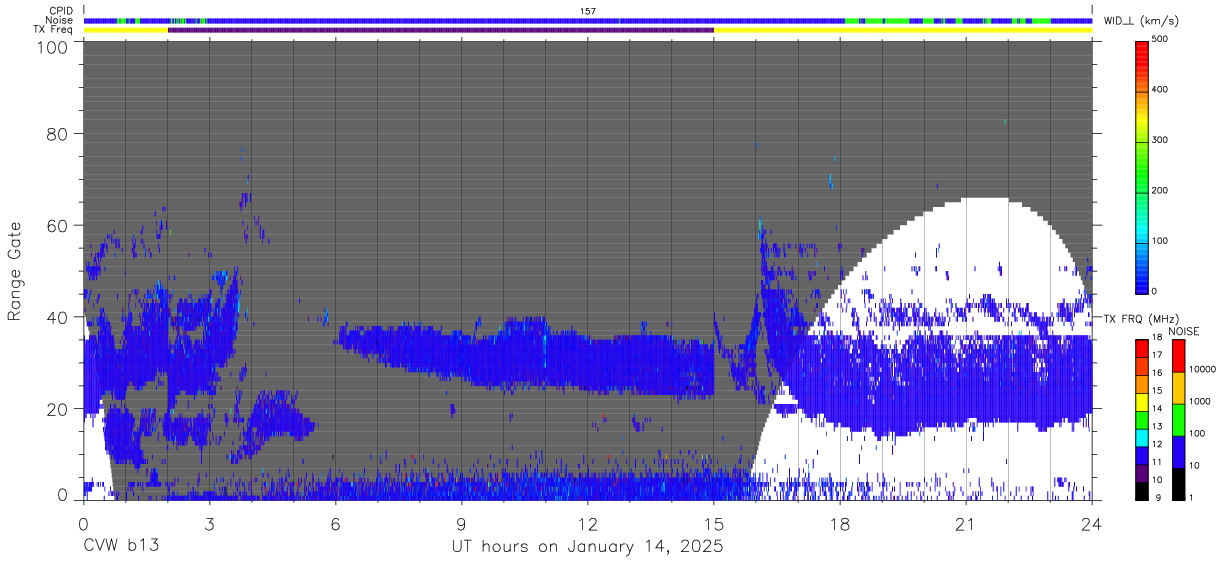Click the 9 label on TX FRQ legend
The image size is (1228, 567).
tap(1156, 498)
